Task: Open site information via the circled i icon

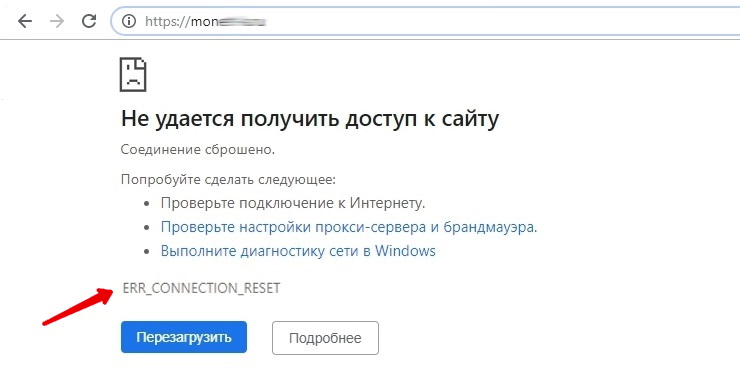Action: pos(129,21)
